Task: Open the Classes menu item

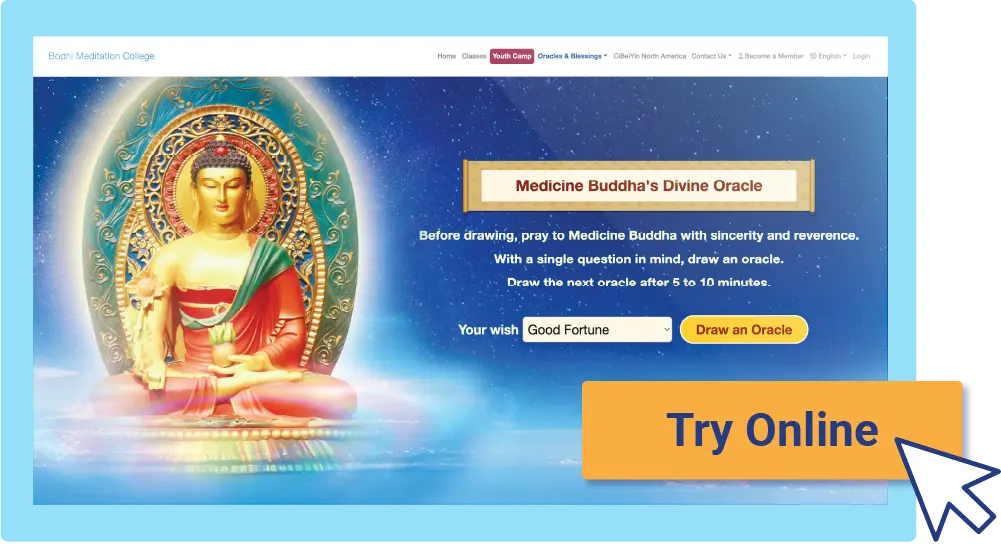Action: tap(474, 56)
